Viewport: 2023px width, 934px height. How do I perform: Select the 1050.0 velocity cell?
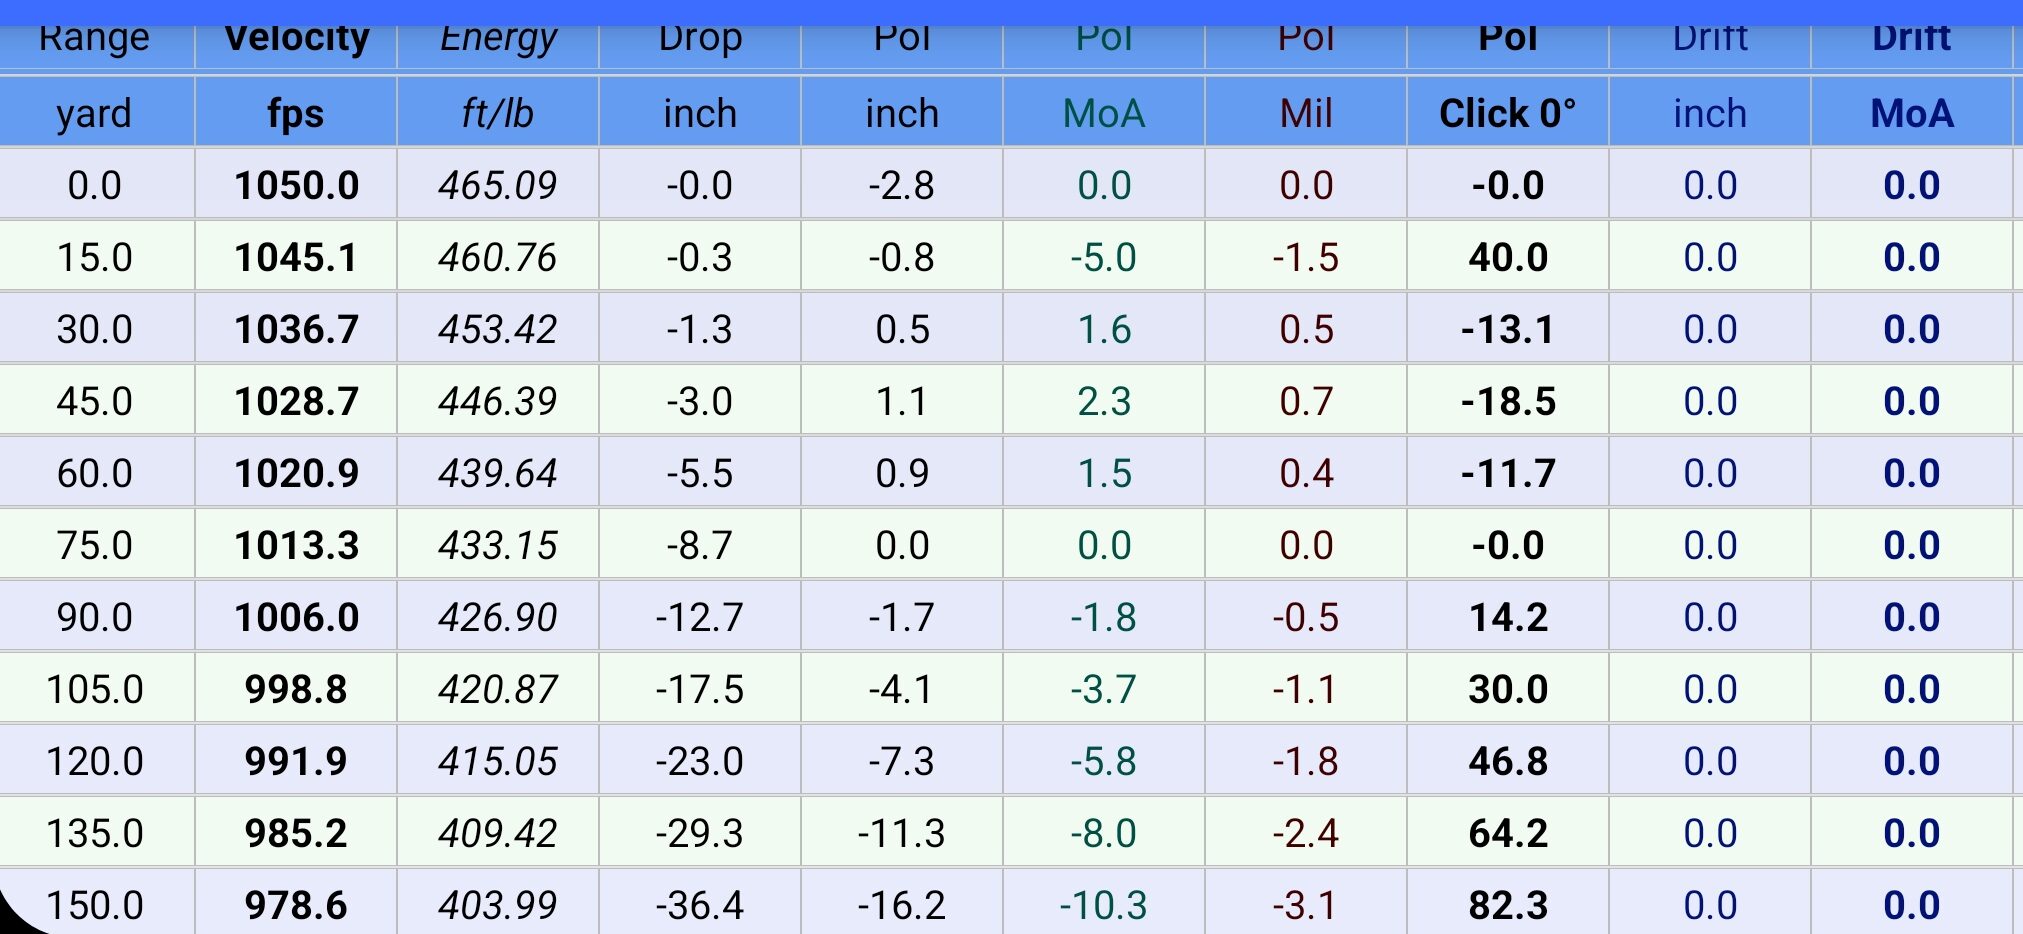coord(296,186)
